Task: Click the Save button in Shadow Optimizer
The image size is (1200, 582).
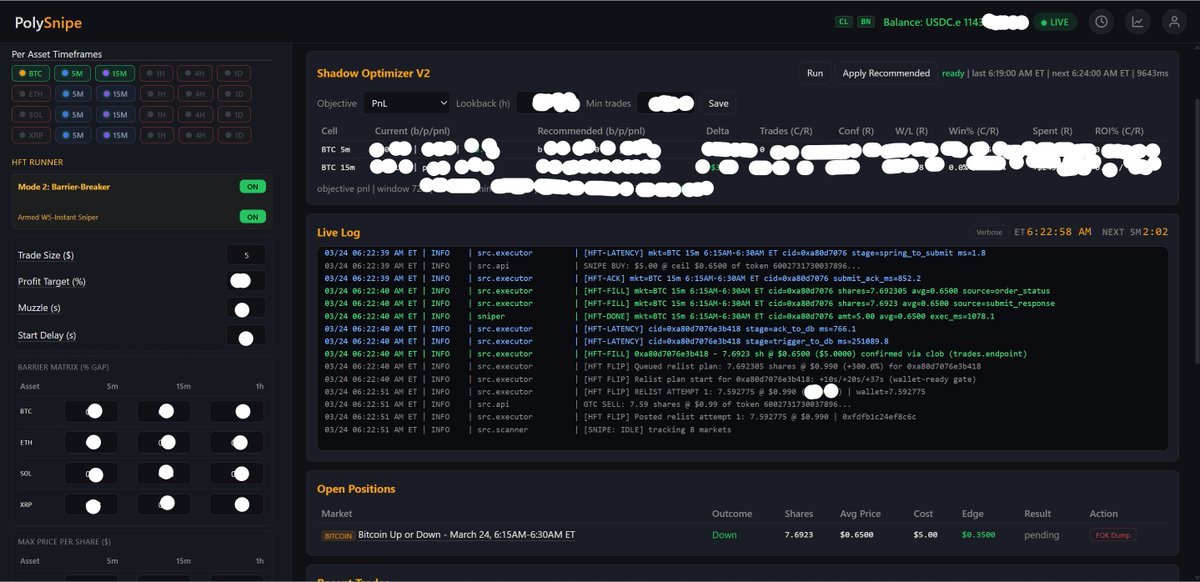Action: pos(718,102)
